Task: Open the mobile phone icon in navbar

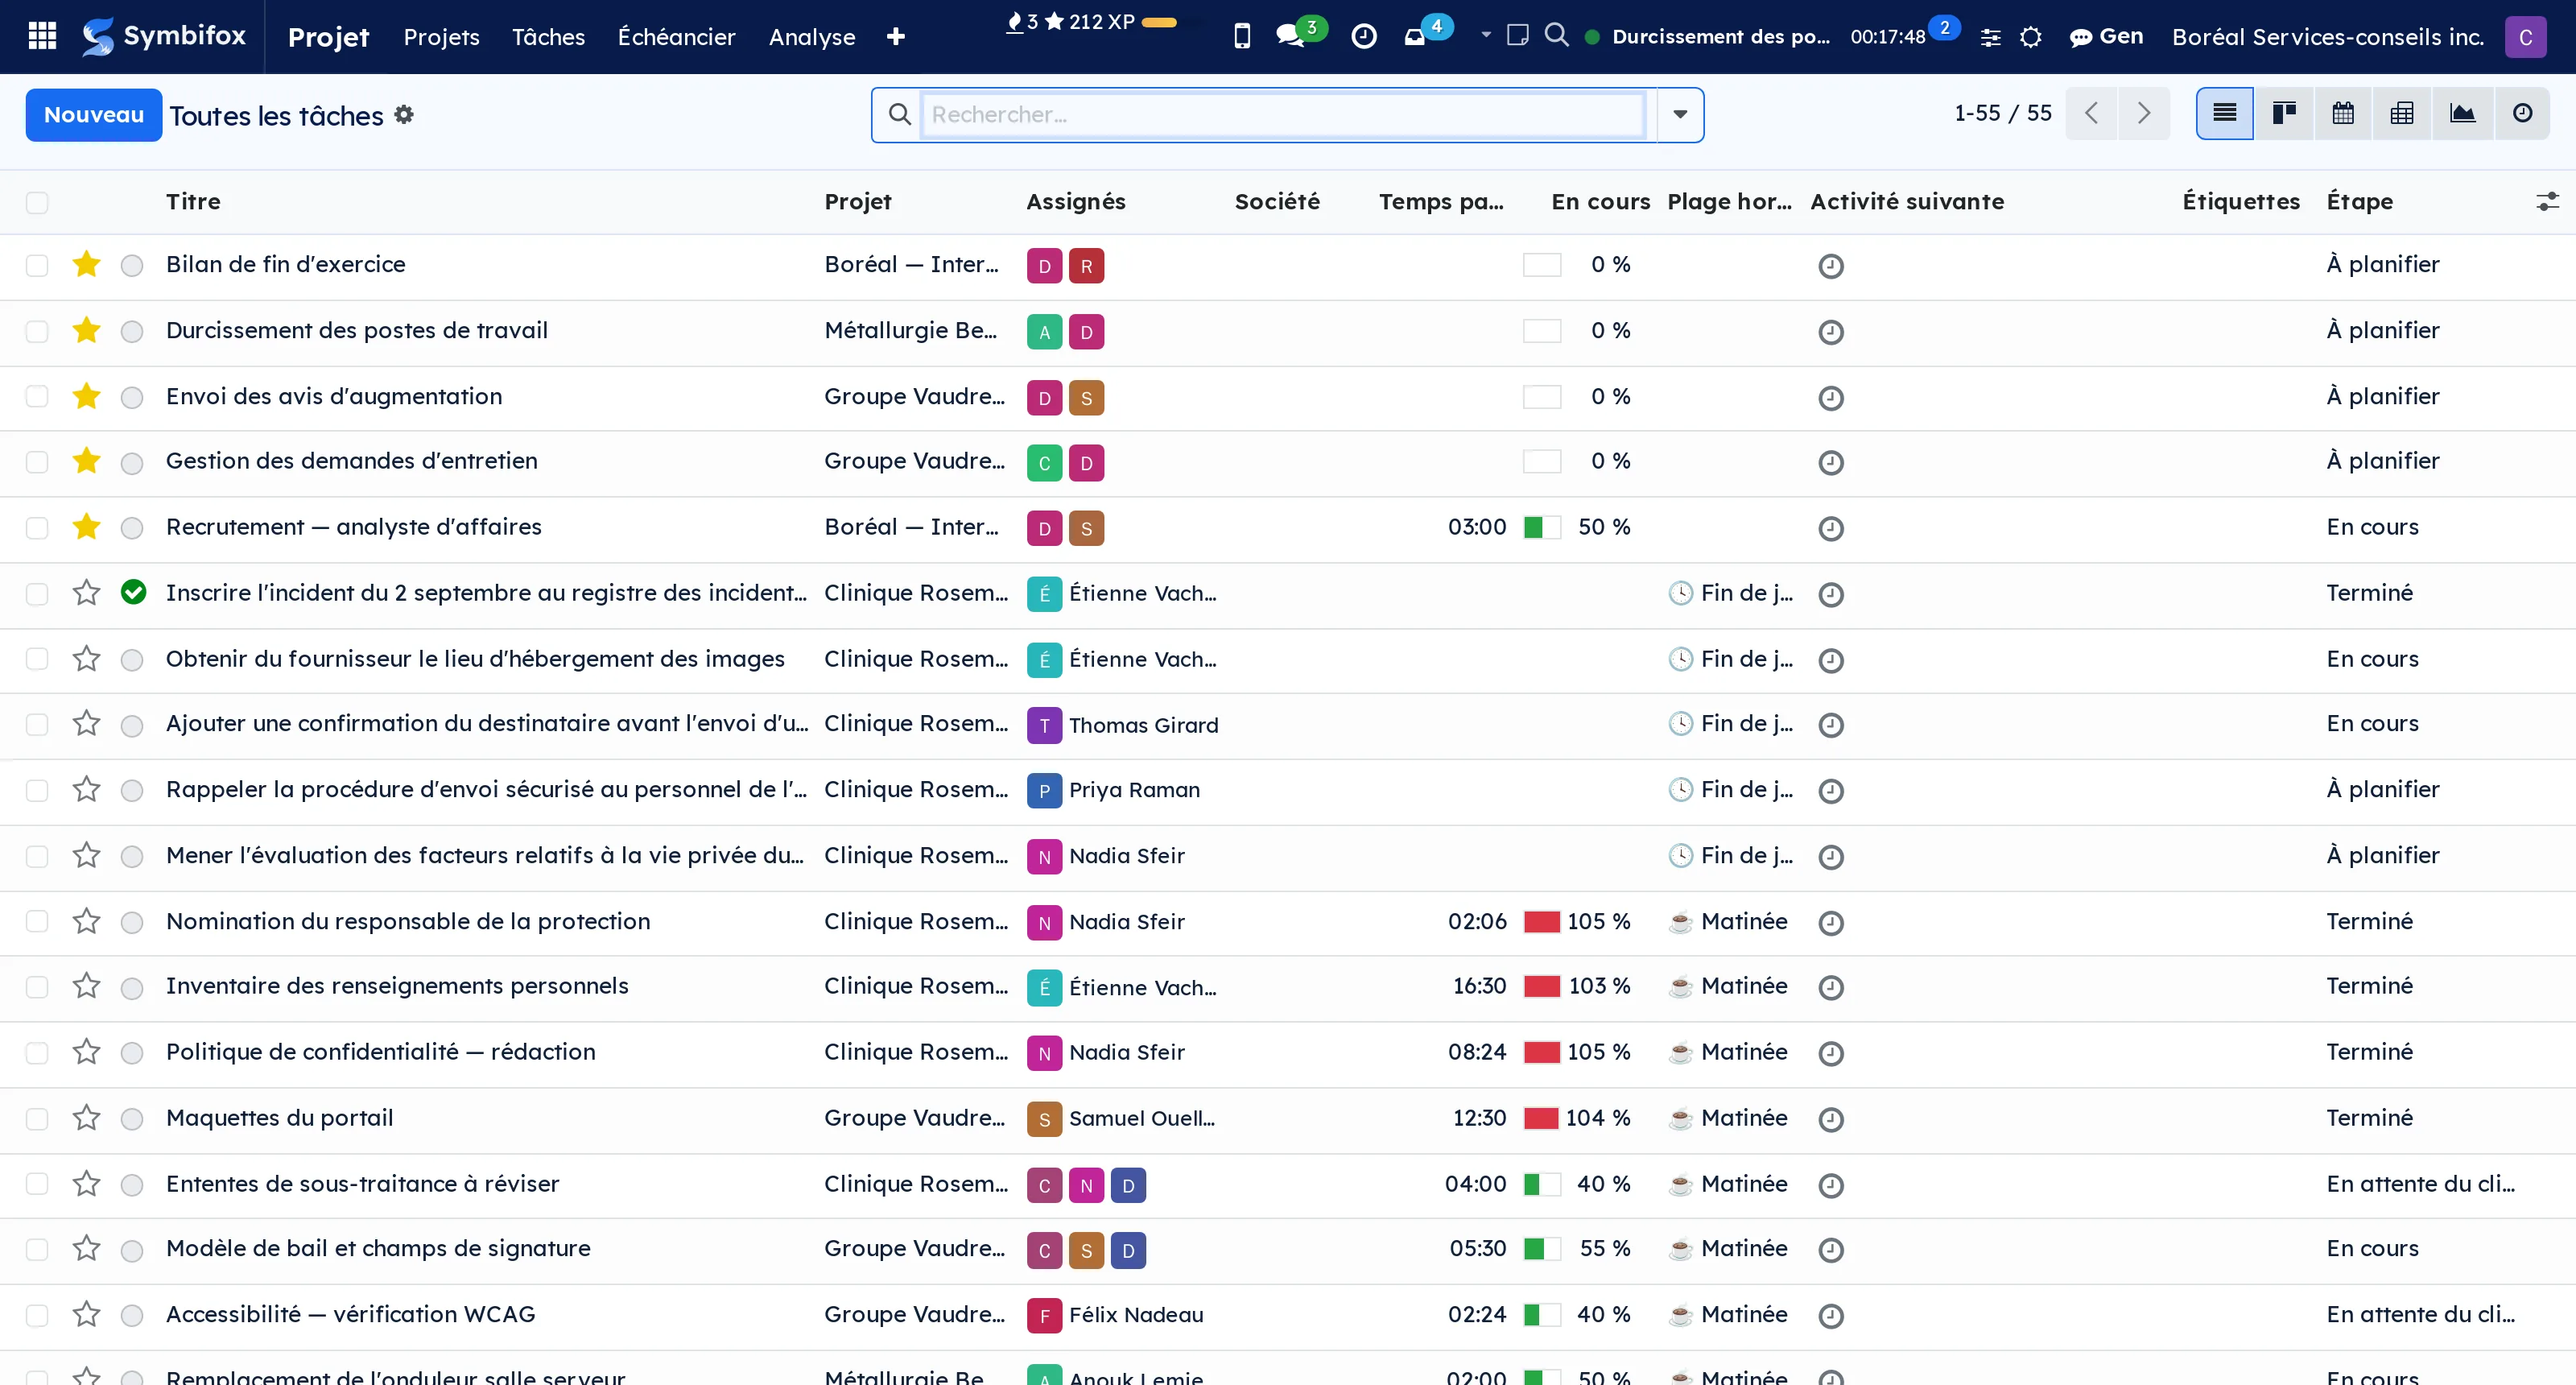Action: coord(1242,36)
